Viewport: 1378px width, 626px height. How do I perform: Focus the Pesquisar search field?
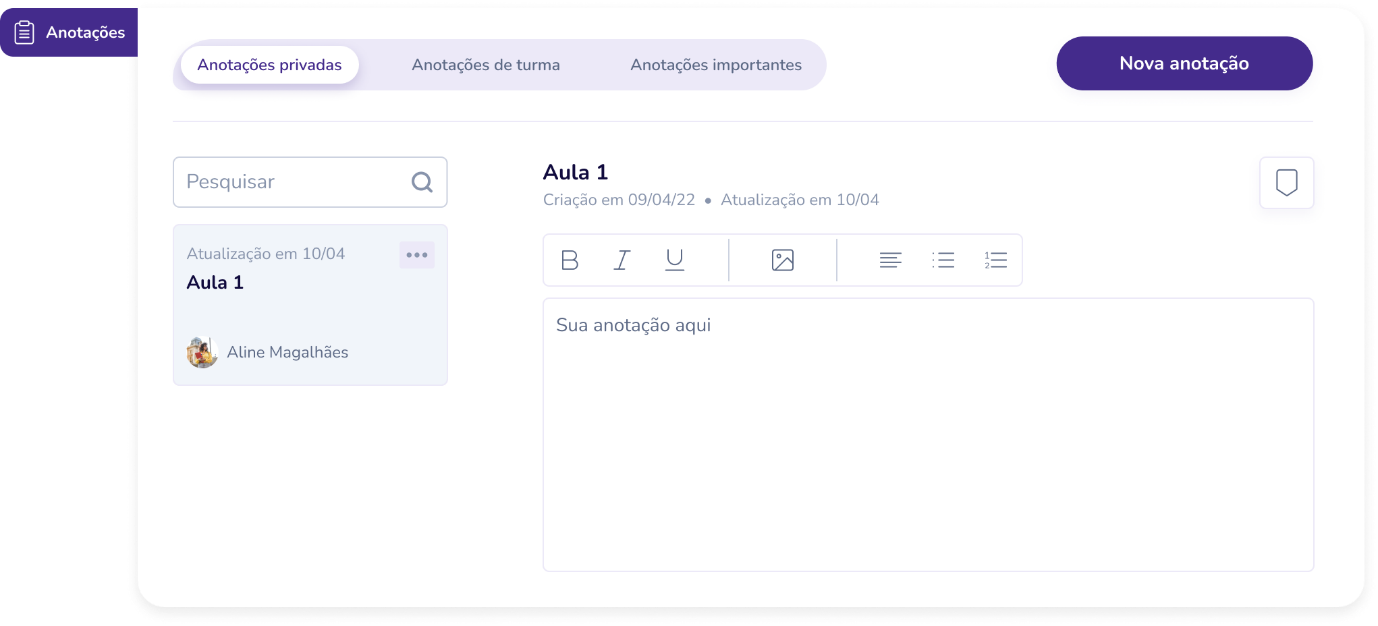click(295, 182)
